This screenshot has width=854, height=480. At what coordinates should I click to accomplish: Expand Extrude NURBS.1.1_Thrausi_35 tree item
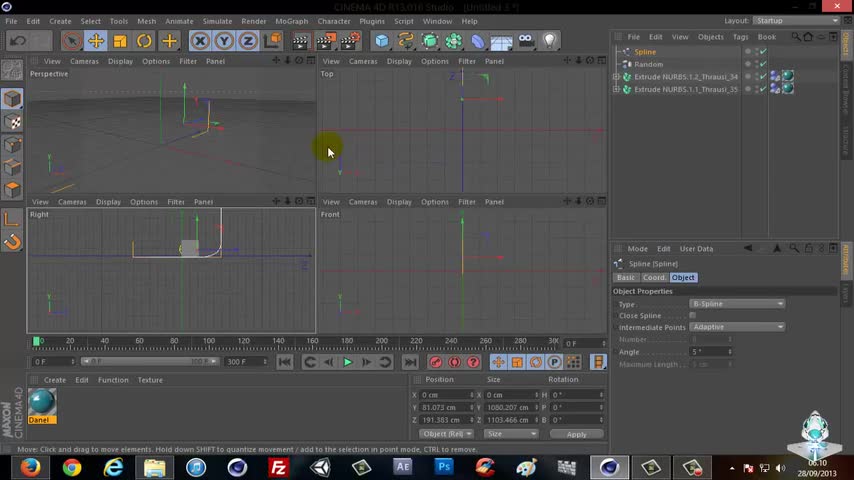click(x=617, y=89)
